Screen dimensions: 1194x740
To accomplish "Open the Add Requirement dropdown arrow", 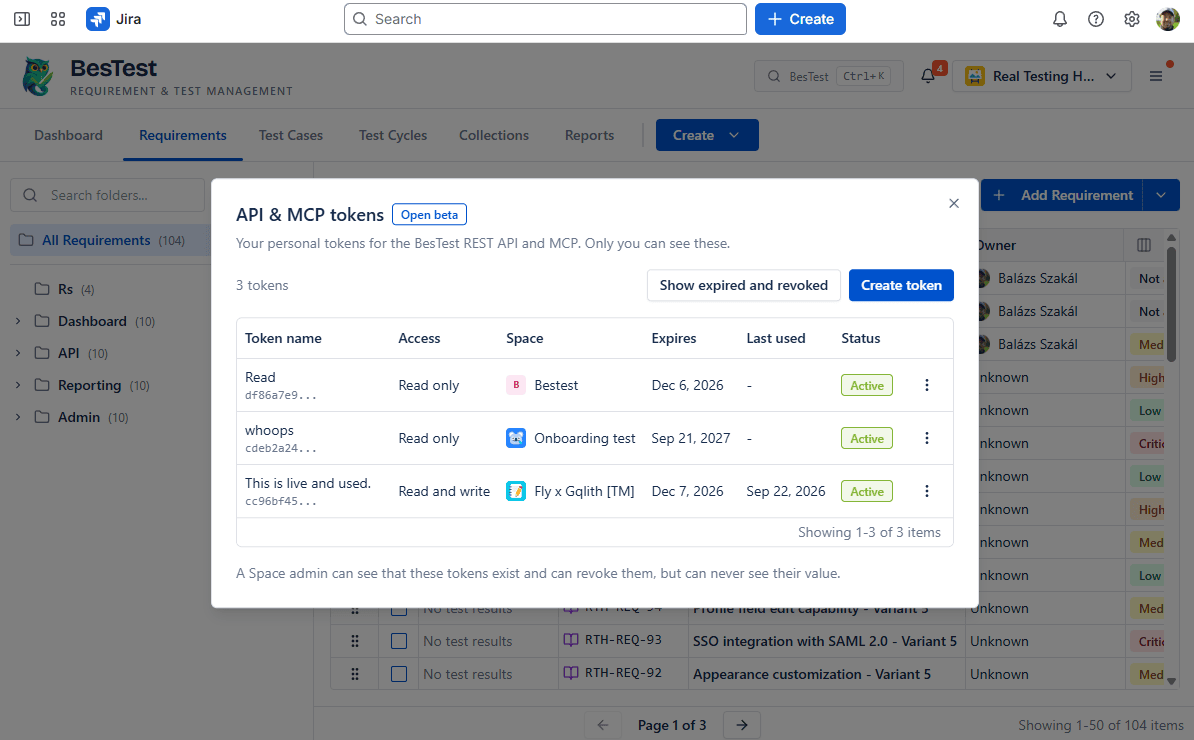I will [x=1161, y=196].
